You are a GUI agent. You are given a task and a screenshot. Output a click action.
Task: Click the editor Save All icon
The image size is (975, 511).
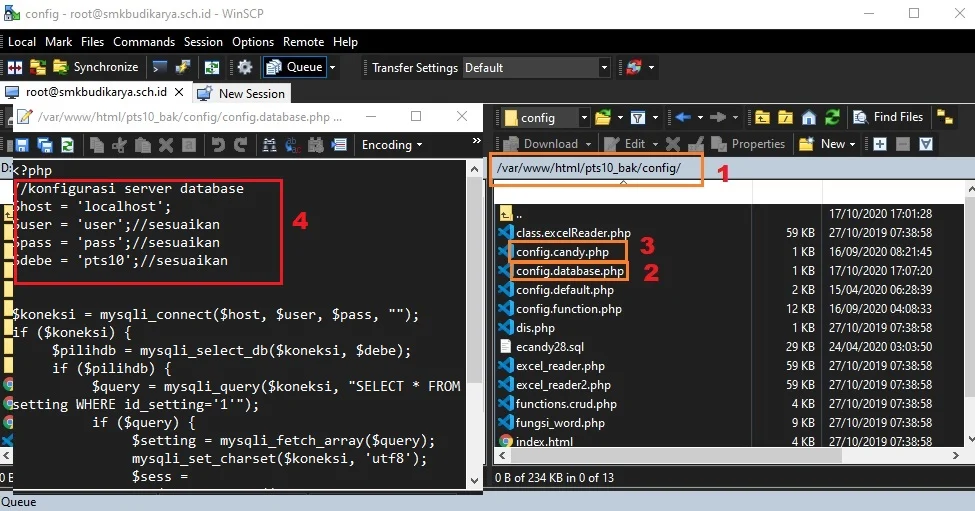45,145
